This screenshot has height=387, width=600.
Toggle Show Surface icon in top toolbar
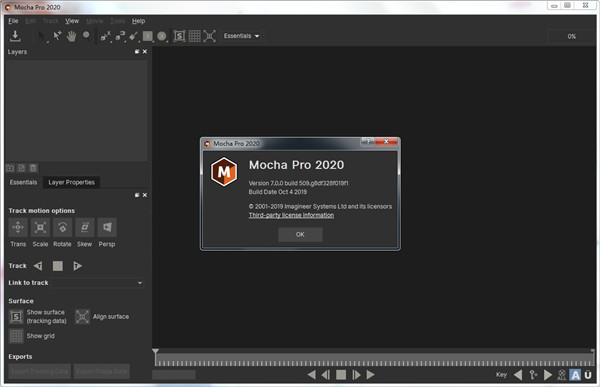179,36
